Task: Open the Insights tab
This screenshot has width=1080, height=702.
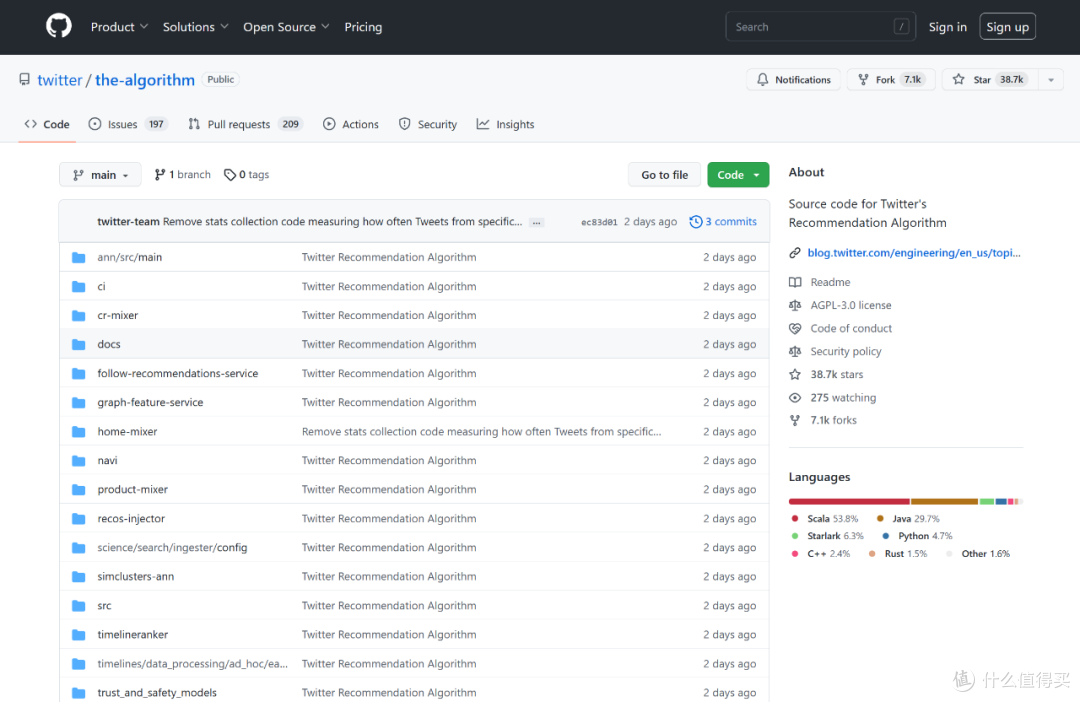Action: tap(506, 124)
